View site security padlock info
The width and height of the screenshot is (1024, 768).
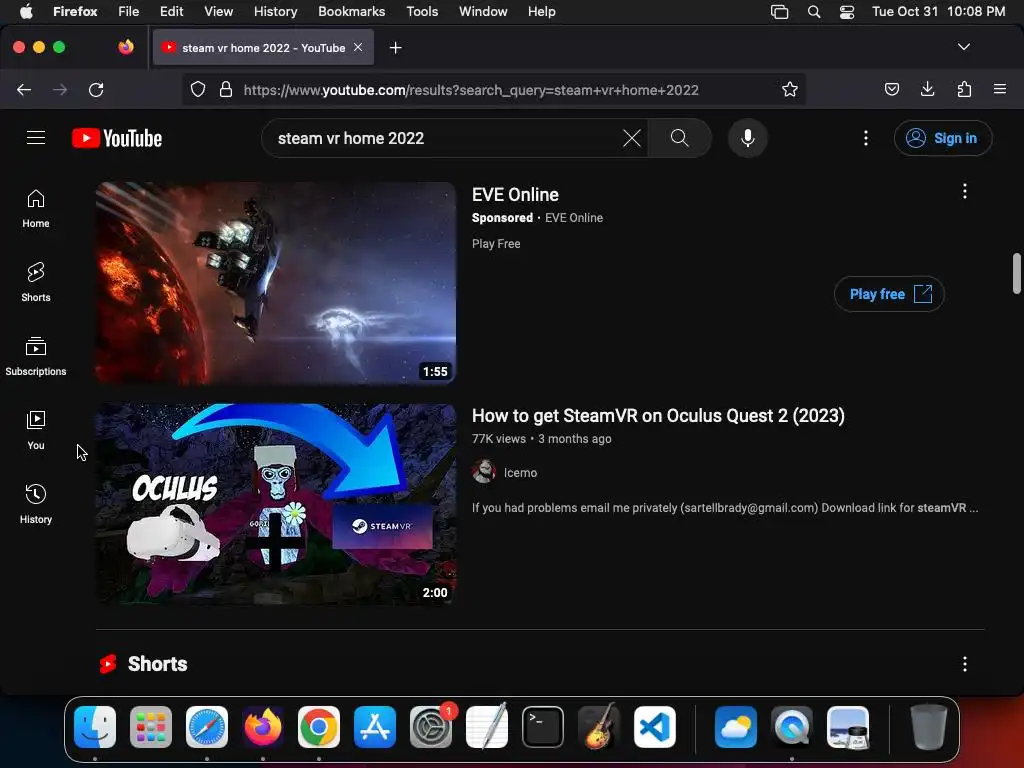(x=226, y=89)
